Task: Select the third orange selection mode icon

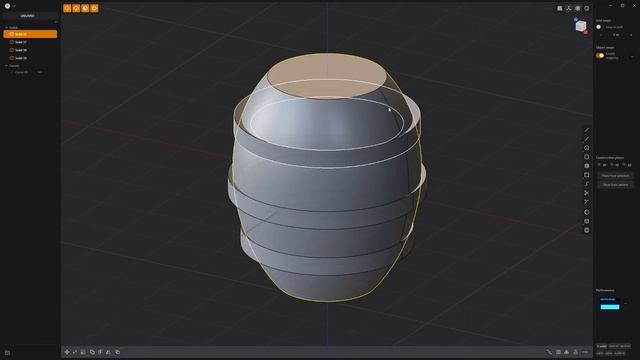Action: [x=85, y=8]
